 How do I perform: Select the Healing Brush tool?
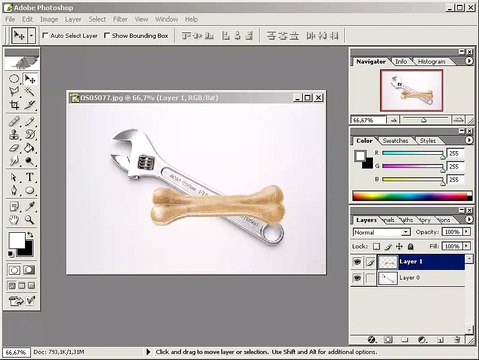click(x=14, y=121)
